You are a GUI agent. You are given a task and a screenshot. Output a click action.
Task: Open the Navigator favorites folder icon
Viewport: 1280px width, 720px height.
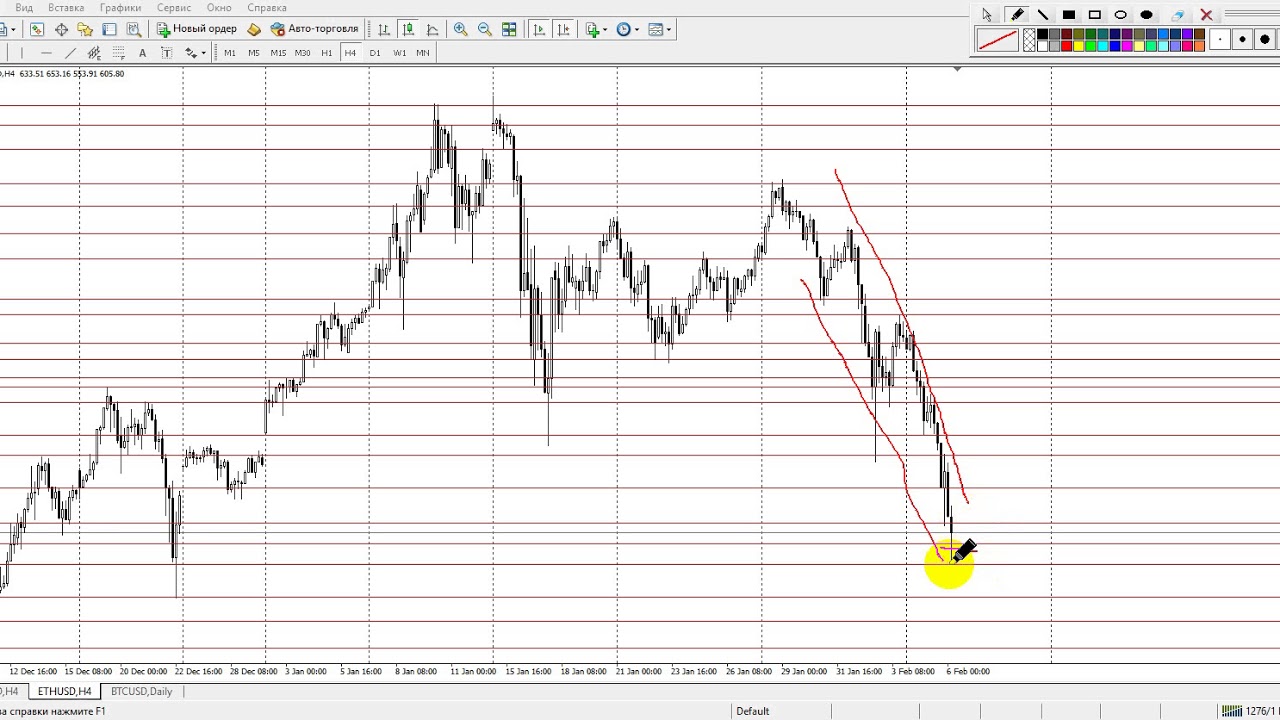tap(85, 30)
